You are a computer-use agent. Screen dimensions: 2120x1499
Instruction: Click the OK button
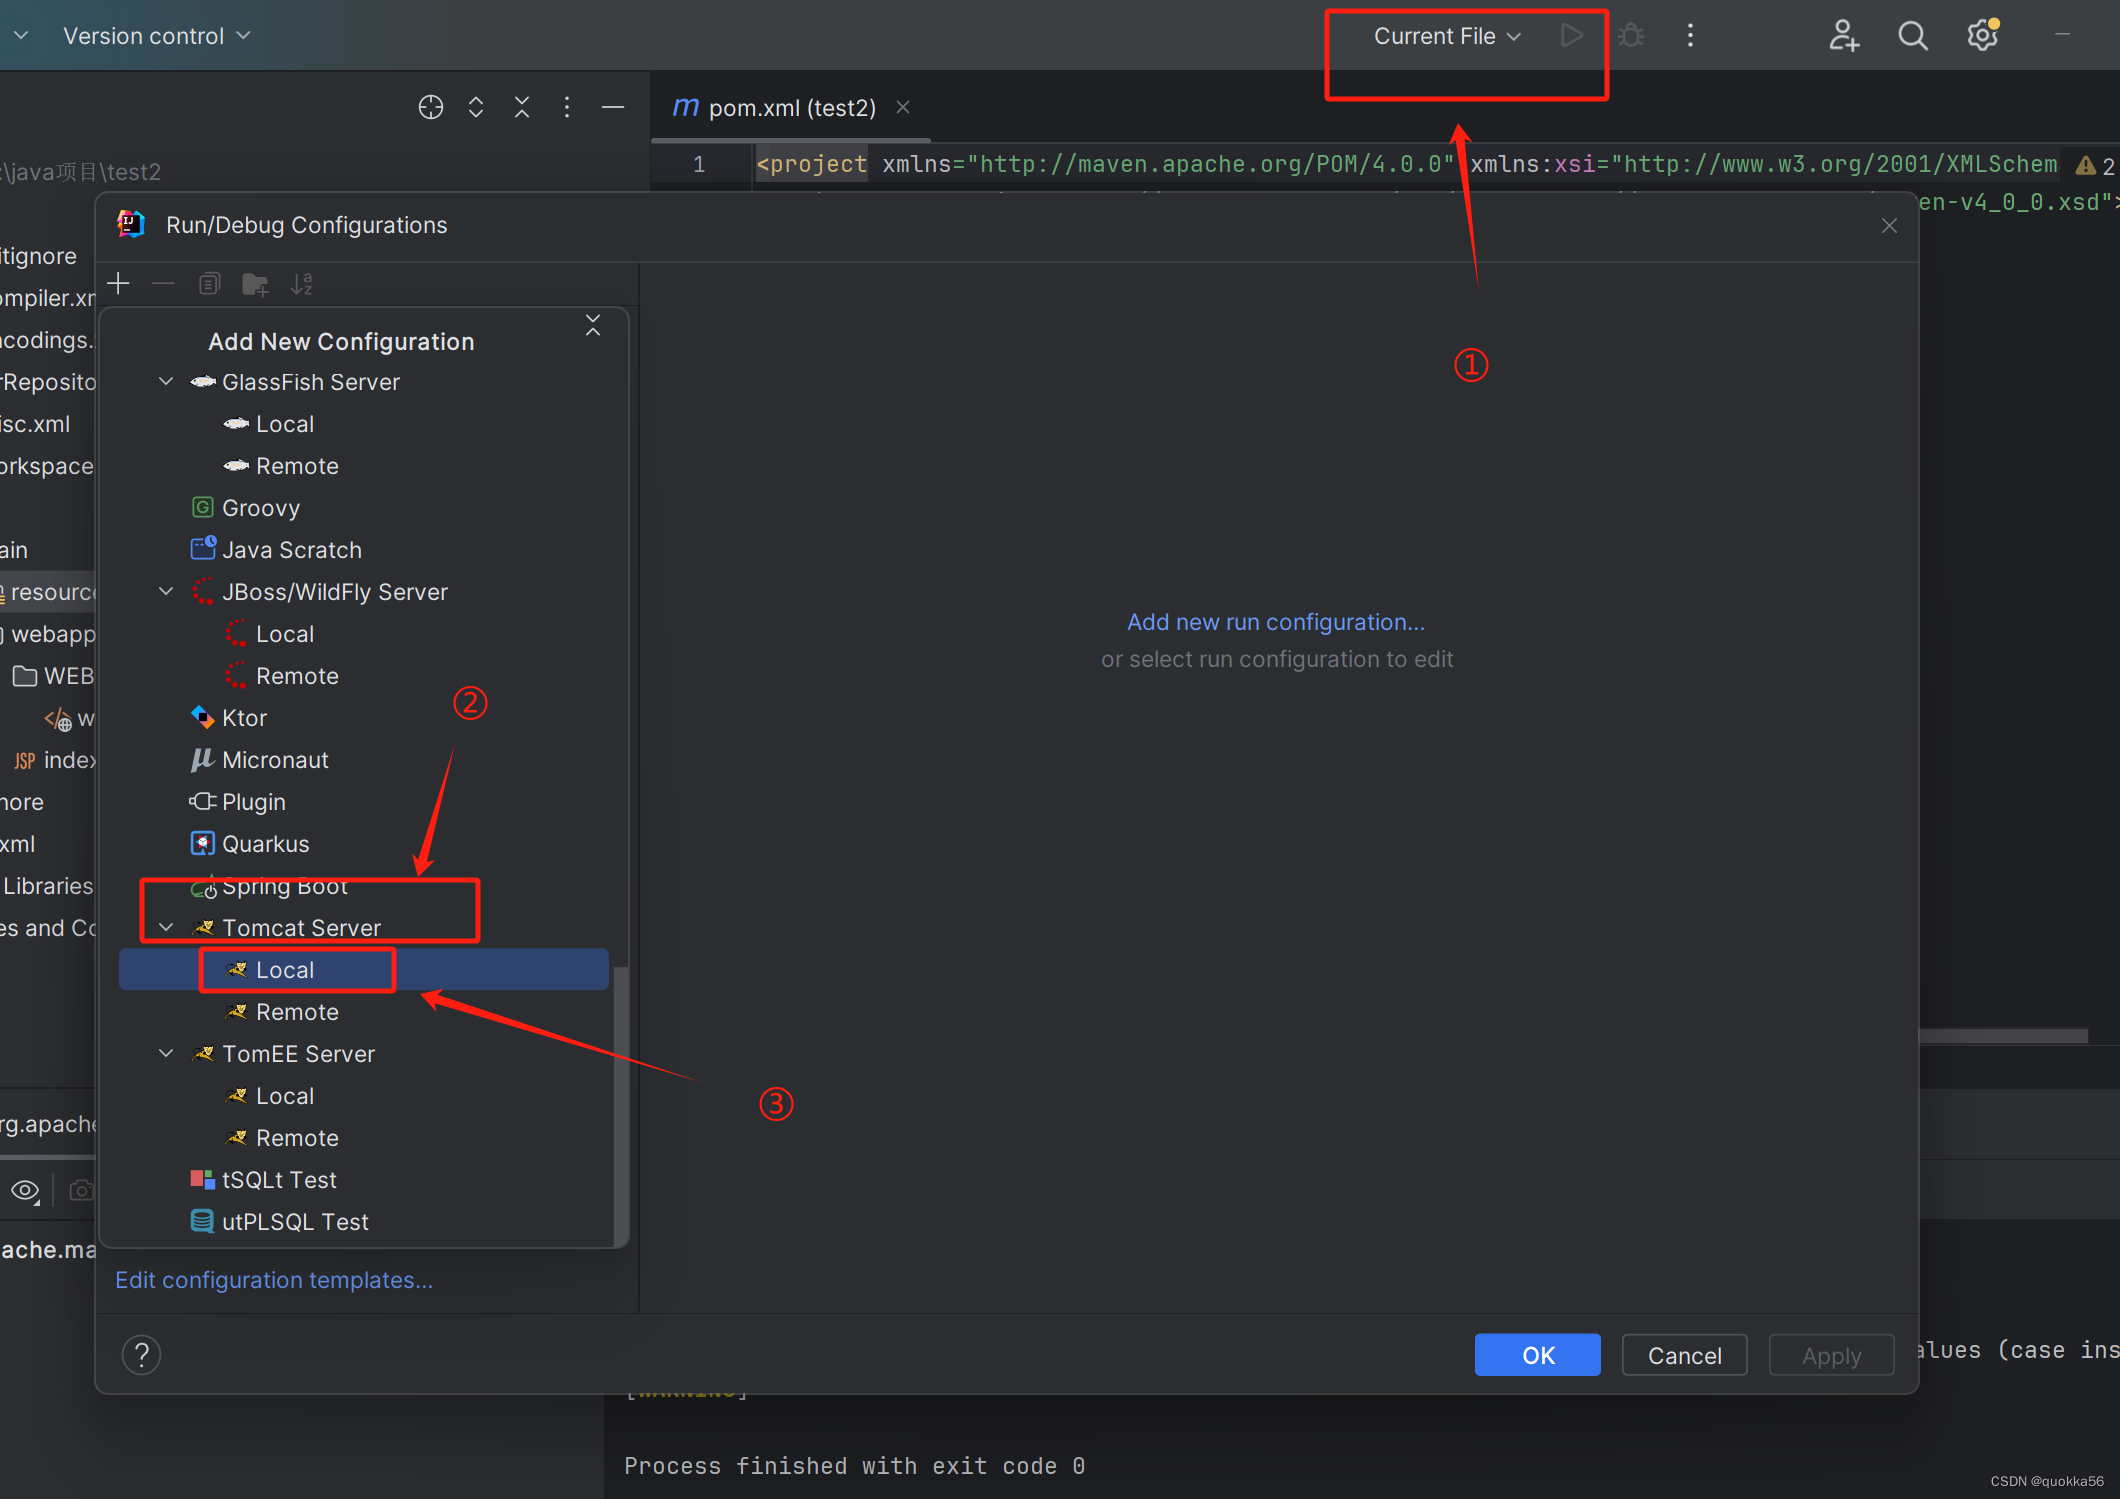(1538, 1355)
